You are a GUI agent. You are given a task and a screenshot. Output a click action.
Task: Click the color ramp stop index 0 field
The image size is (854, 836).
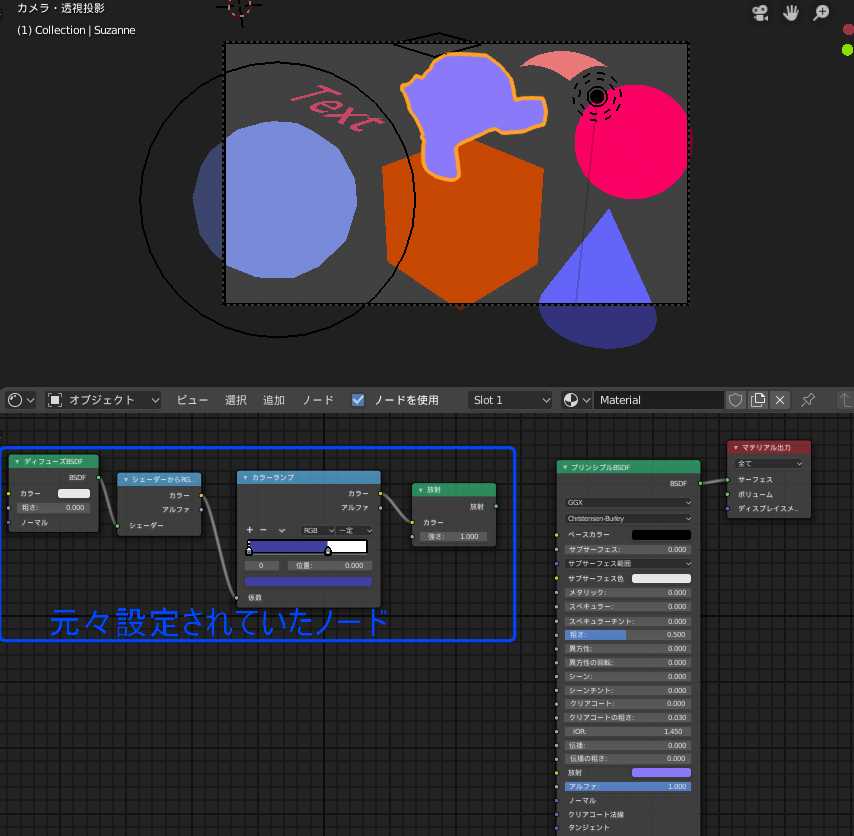[261, 565]
